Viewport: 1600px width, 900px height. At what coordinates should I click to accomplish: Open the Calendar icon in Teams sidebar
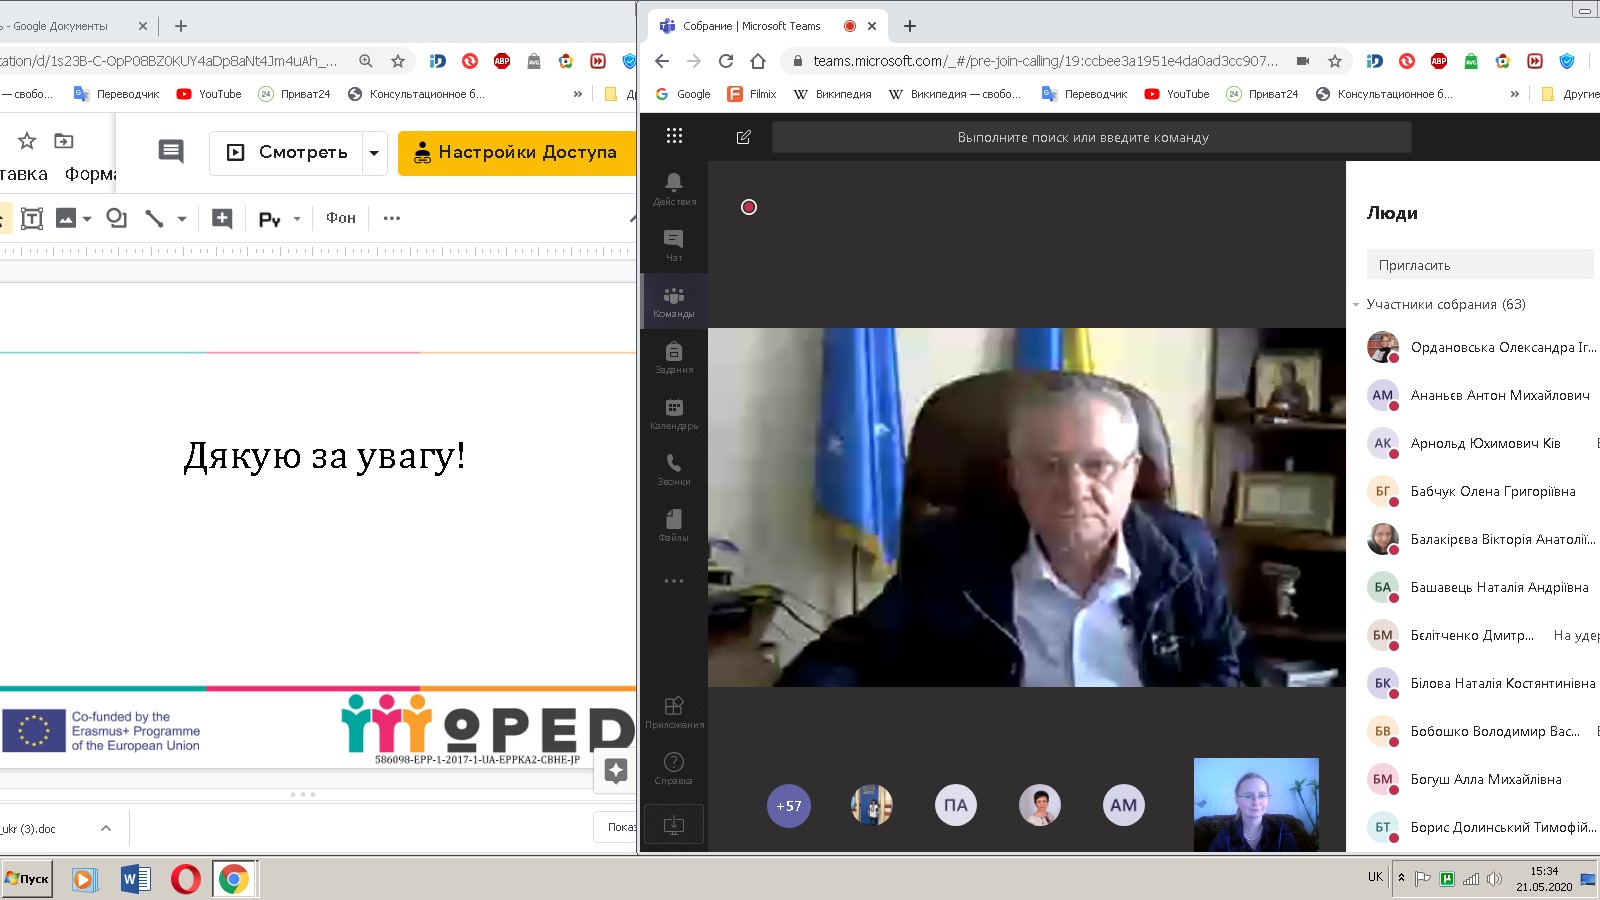point(674,411)
